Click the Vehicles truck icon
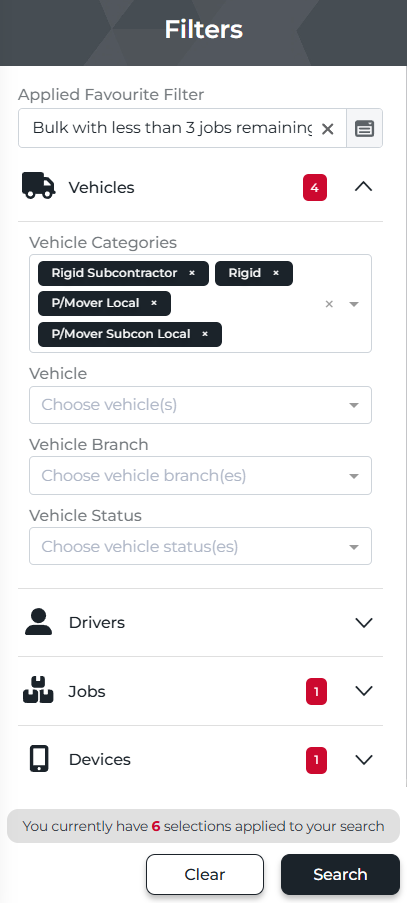This screenshot has width=407, height=903. click(39, 186)
